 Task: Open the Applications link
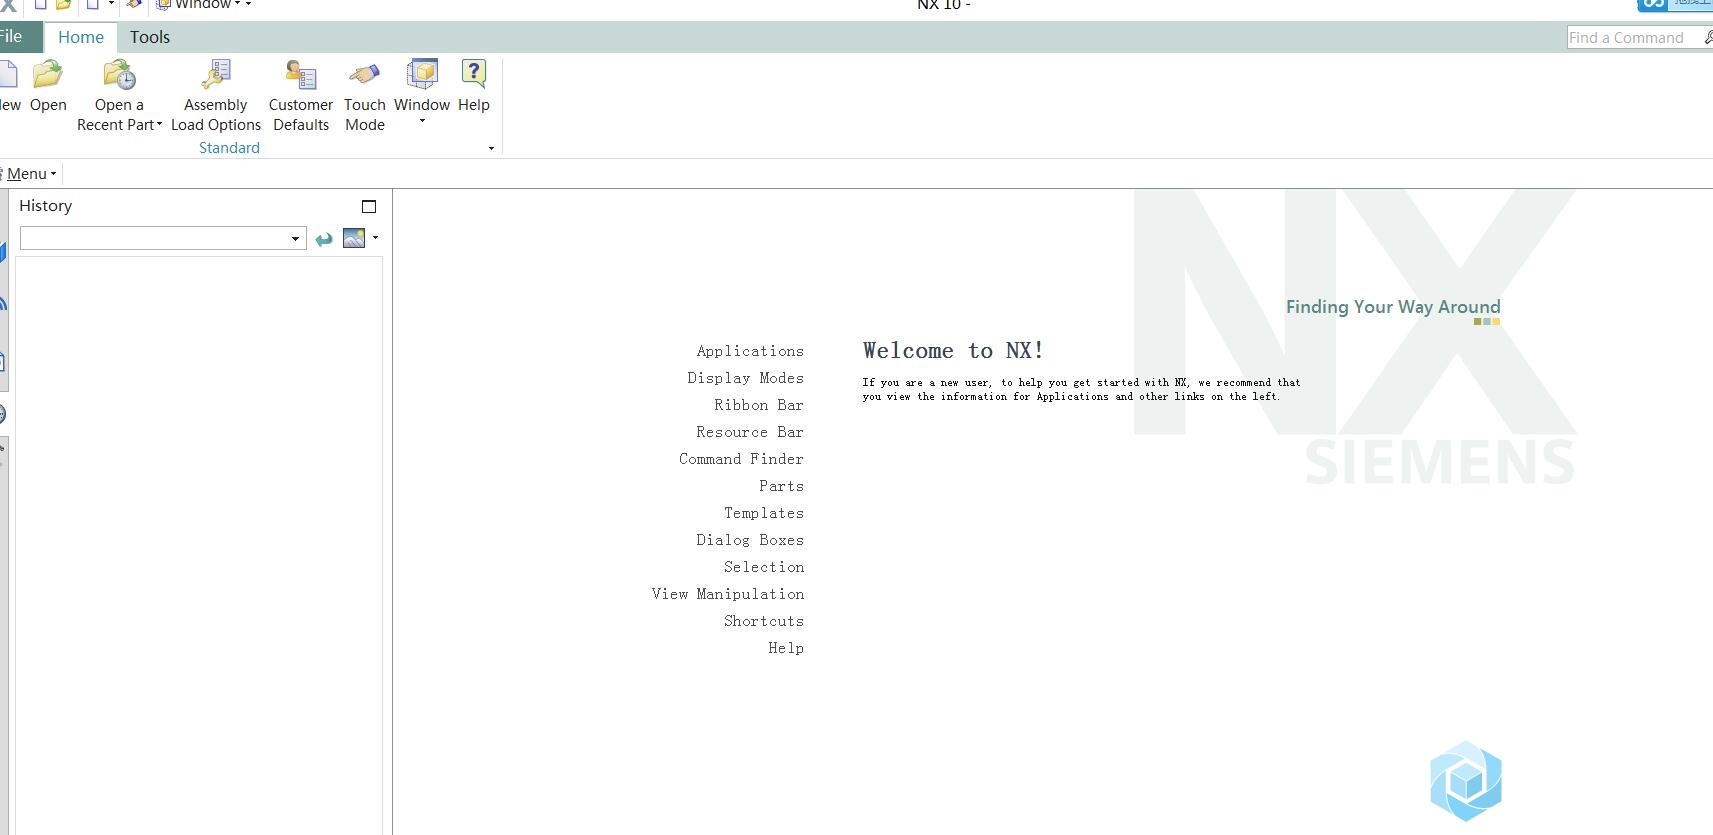tap(750, 351)
